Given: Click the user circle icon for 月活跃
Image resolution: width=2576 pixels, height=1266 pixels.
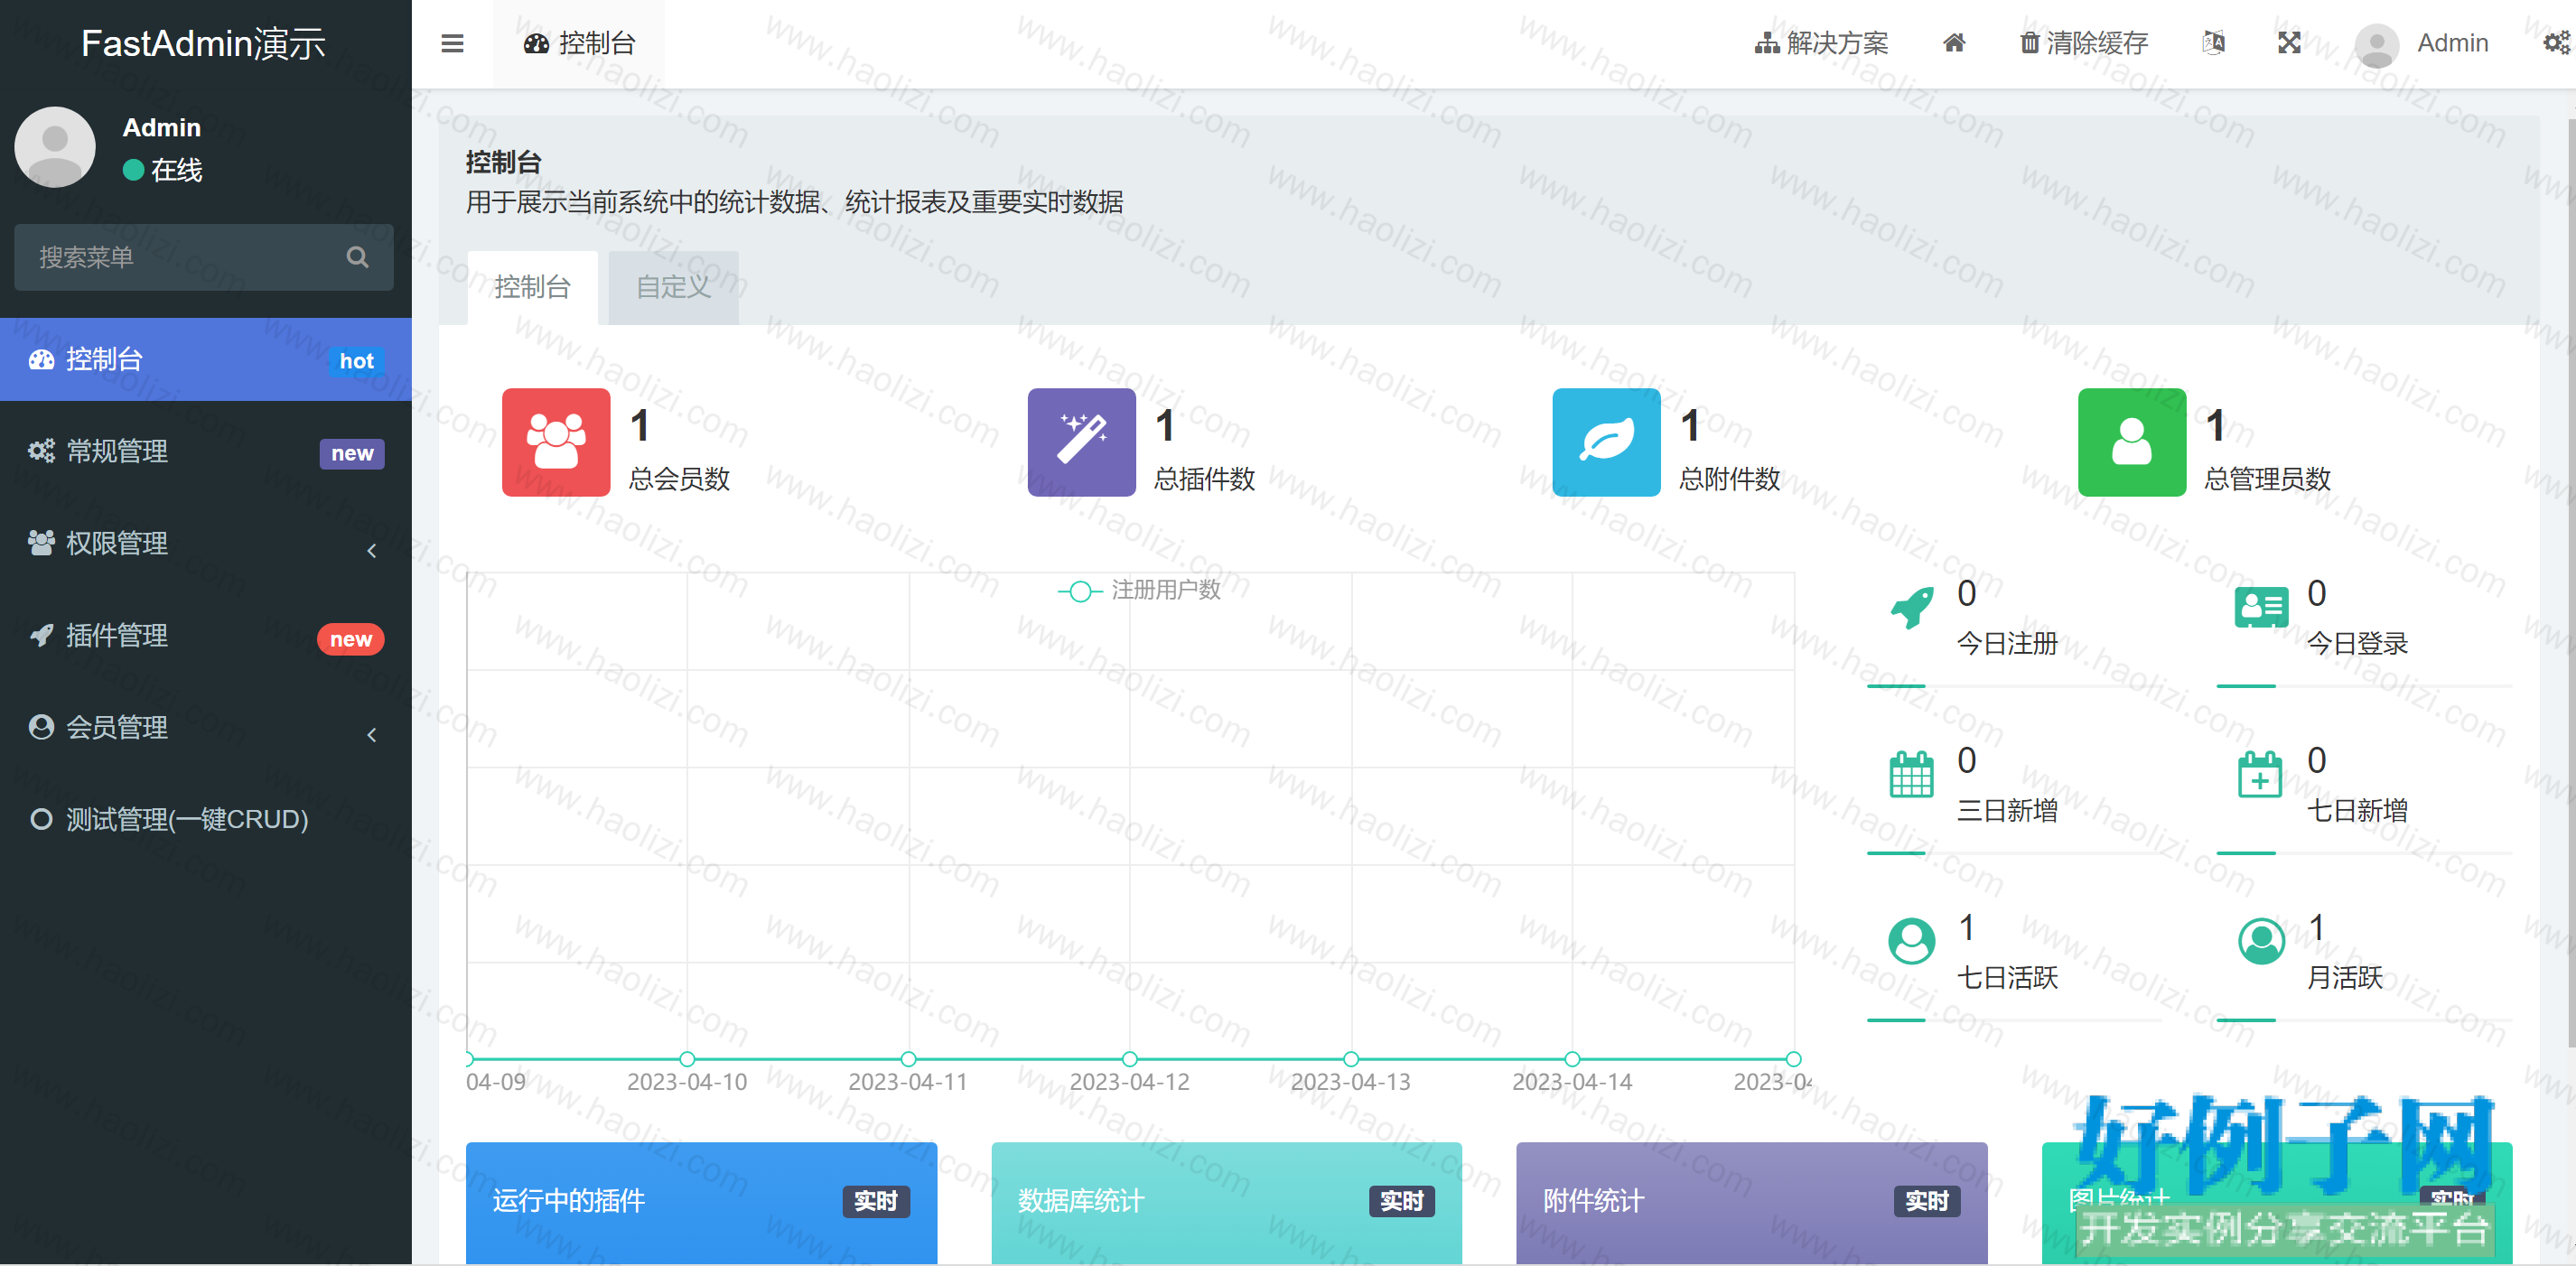Looking at the screenshot, I should click(x=2261, y=941).
